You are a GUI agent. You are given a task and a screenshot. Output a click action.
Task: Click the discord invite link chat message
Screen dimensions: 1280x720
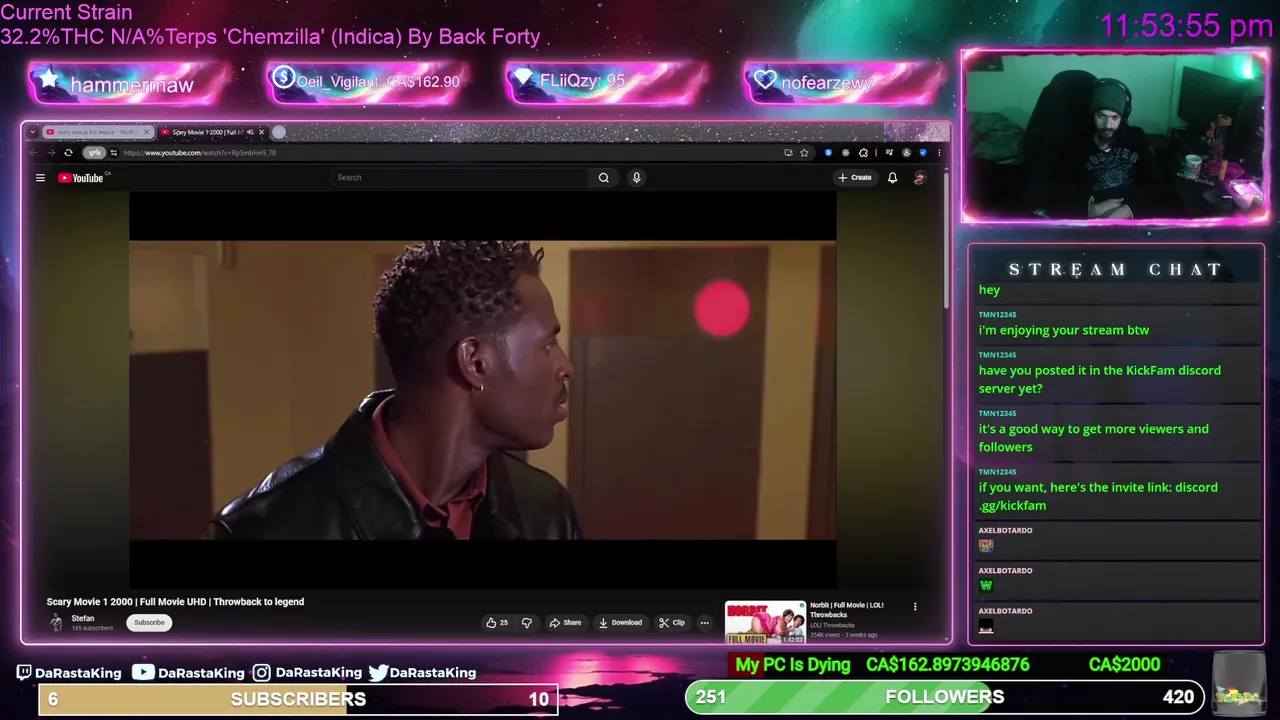tap(1098, 496)
